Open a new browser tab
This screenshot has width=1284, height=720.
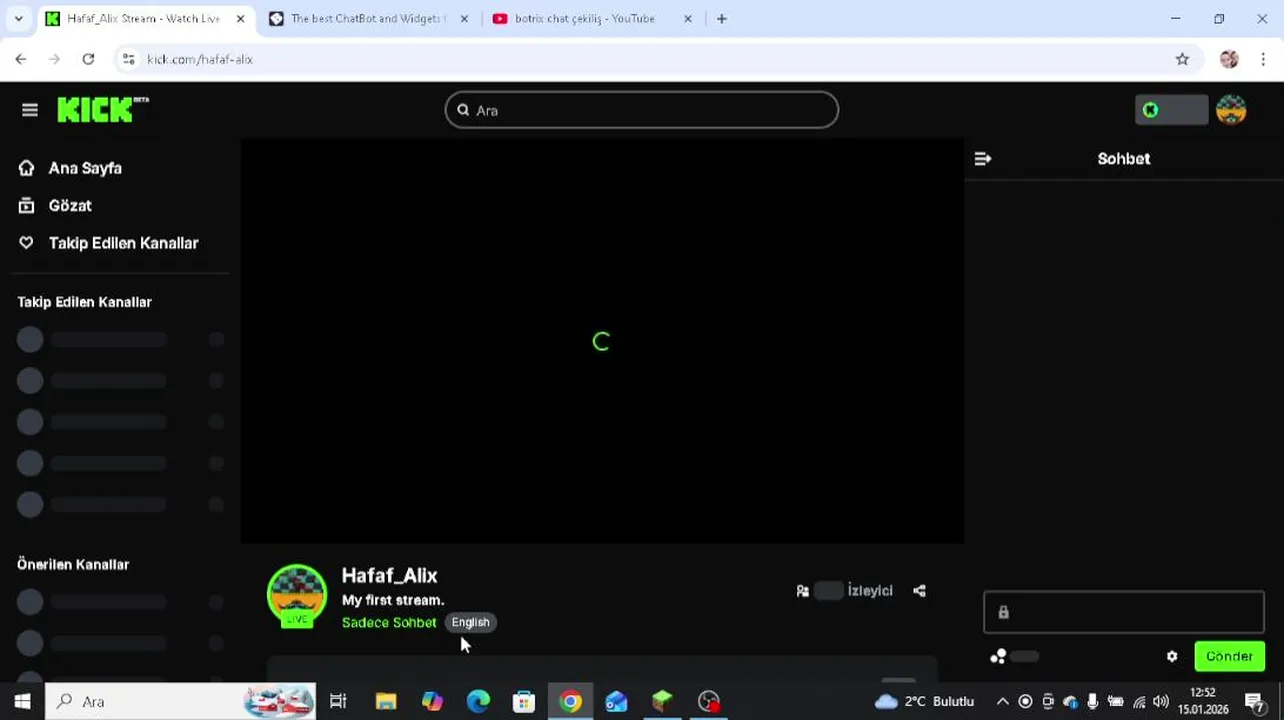(722, 18)
